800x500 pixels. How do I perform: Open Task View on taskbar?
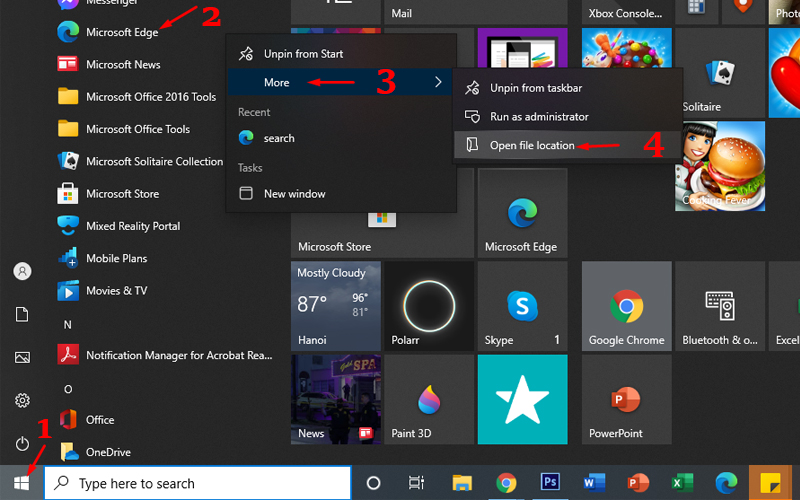point(416,483)
